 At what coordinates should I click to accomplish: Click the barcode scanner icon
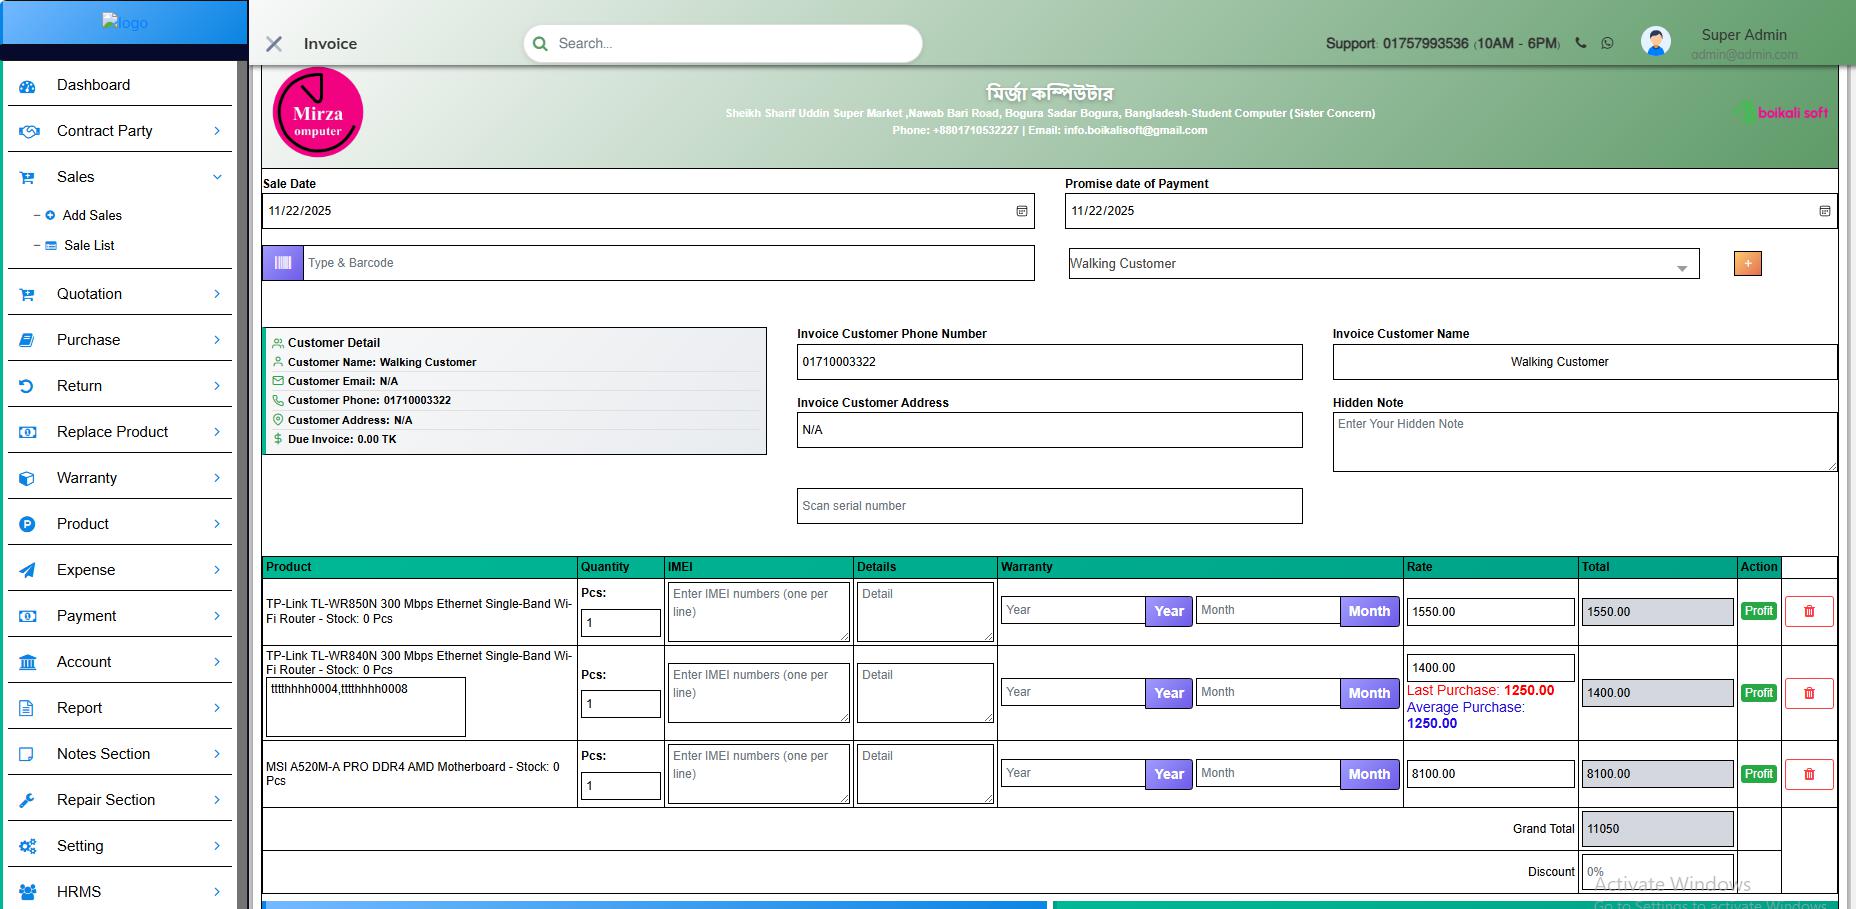283,262
